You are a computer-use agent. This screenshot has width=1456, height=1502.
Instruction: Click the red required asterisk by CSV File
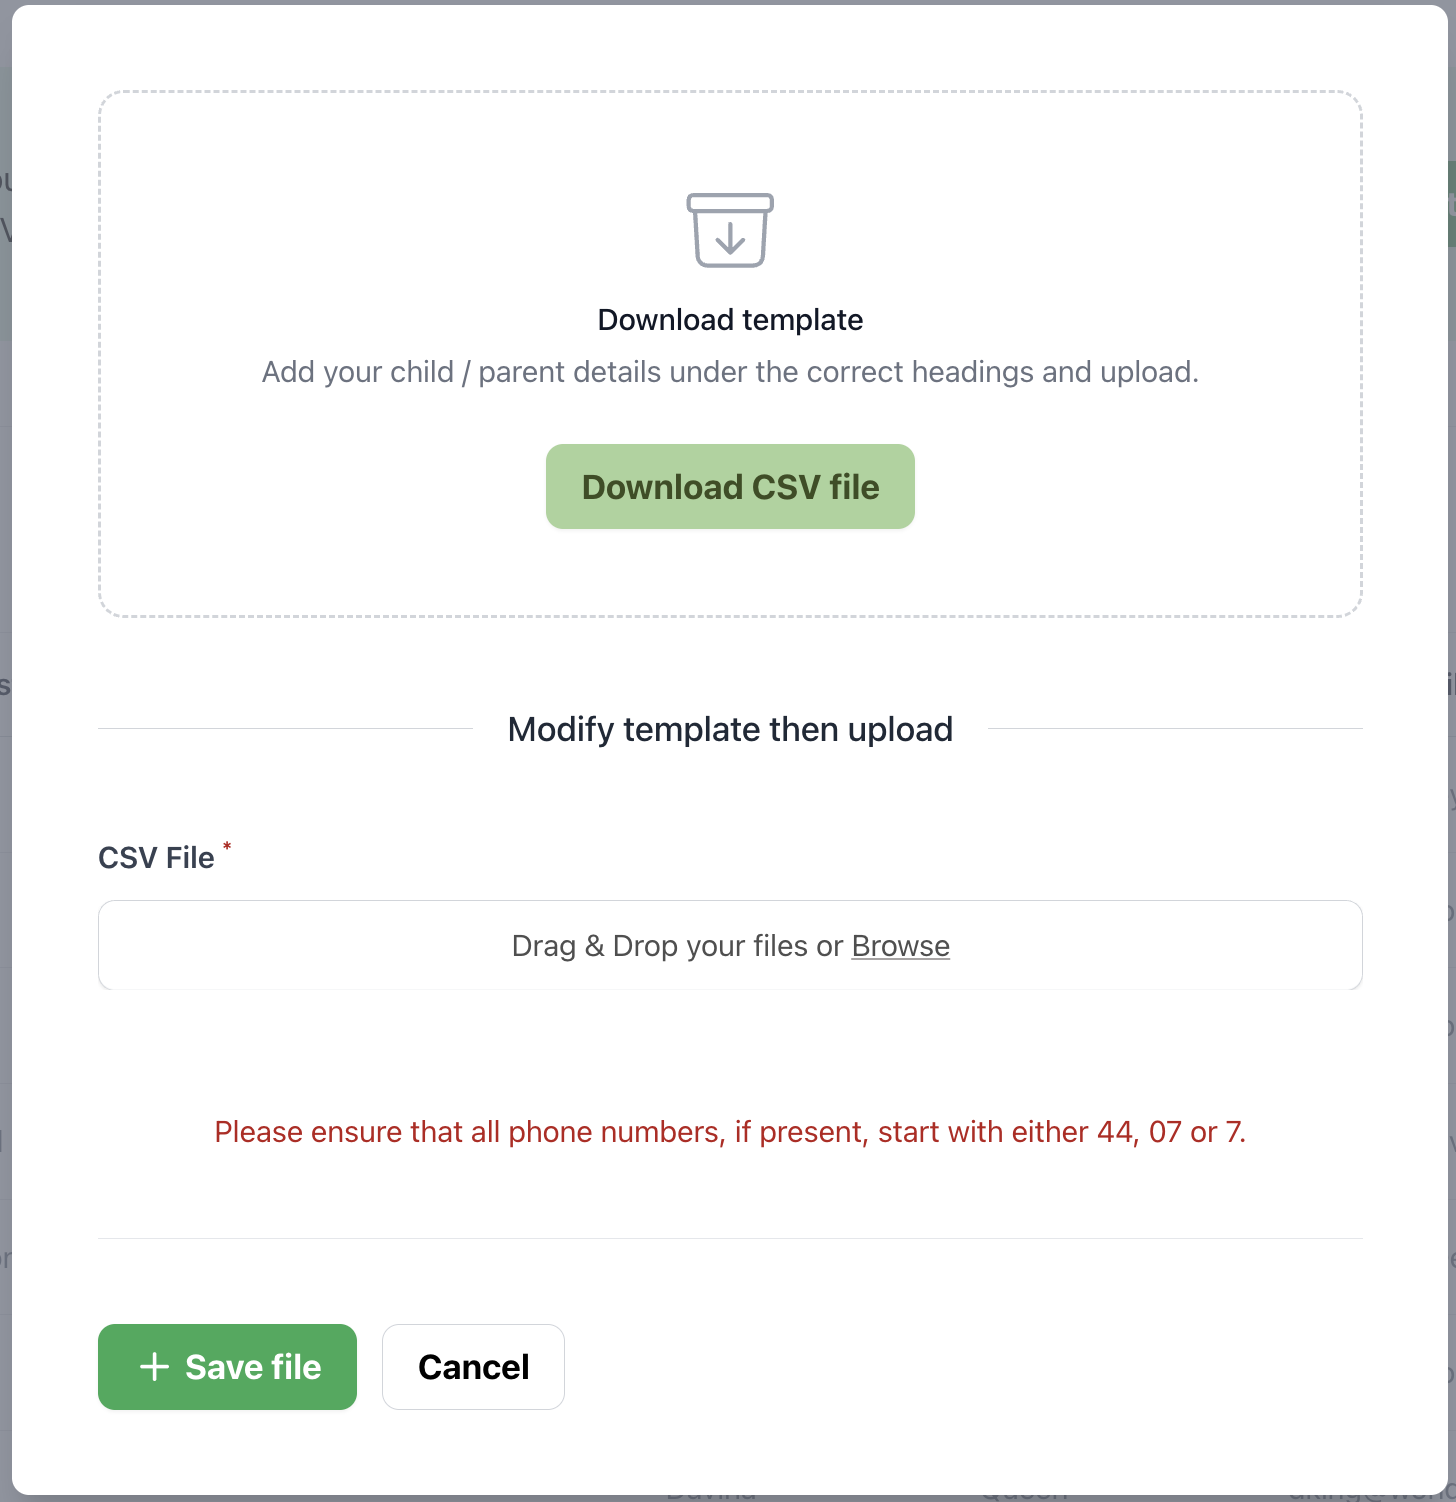coord(227,848)
